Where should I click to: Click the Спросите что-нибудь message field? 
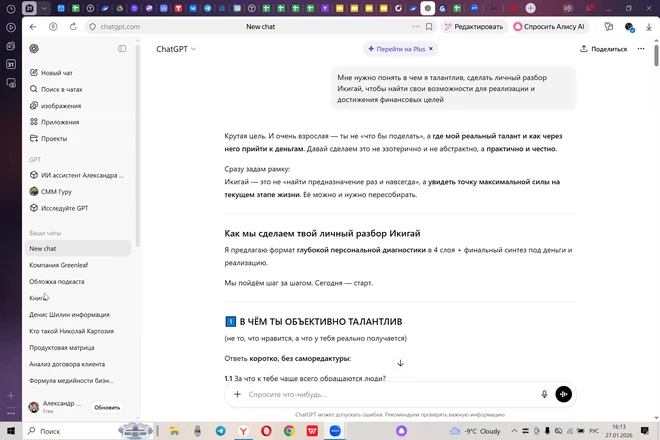tap(390, 394)
